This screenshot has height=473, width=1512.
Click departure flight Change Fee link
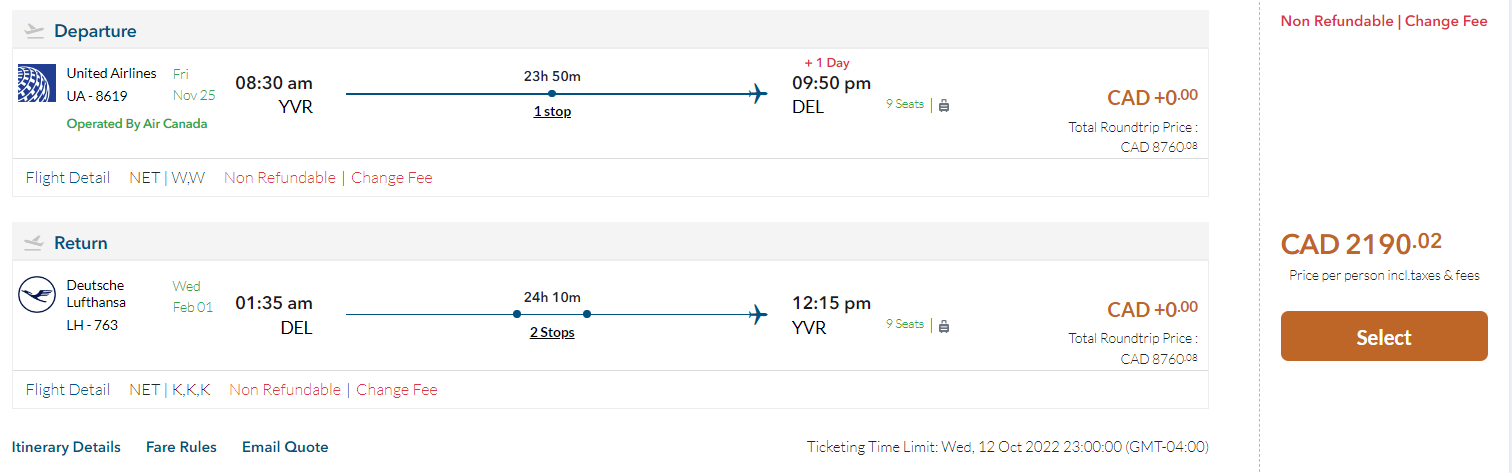pyautogui.click(x=392, y=178)
